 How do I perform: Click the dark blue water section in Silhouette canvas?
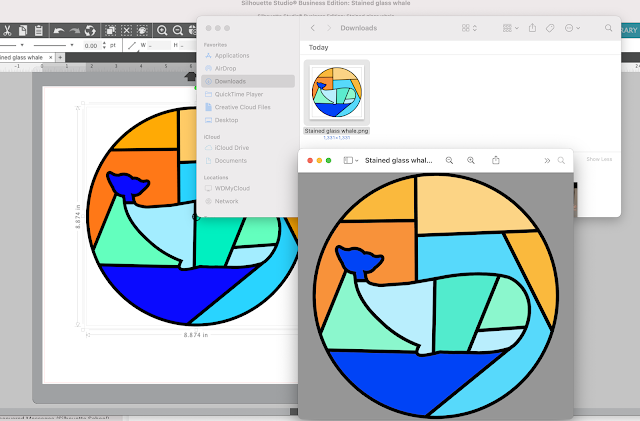[x=176, y=291]
